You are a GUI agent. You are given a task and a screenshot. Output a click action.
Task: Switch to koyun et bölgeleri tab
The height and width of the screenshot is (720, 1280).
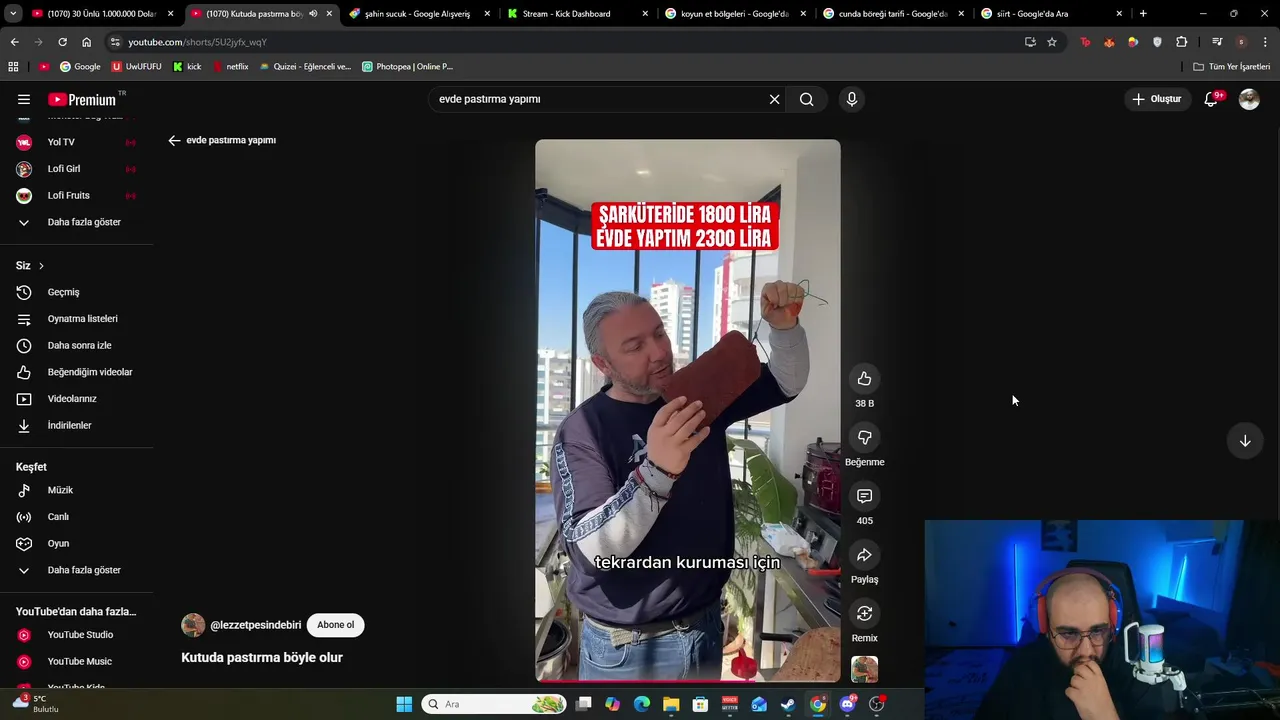pos(735,14)
